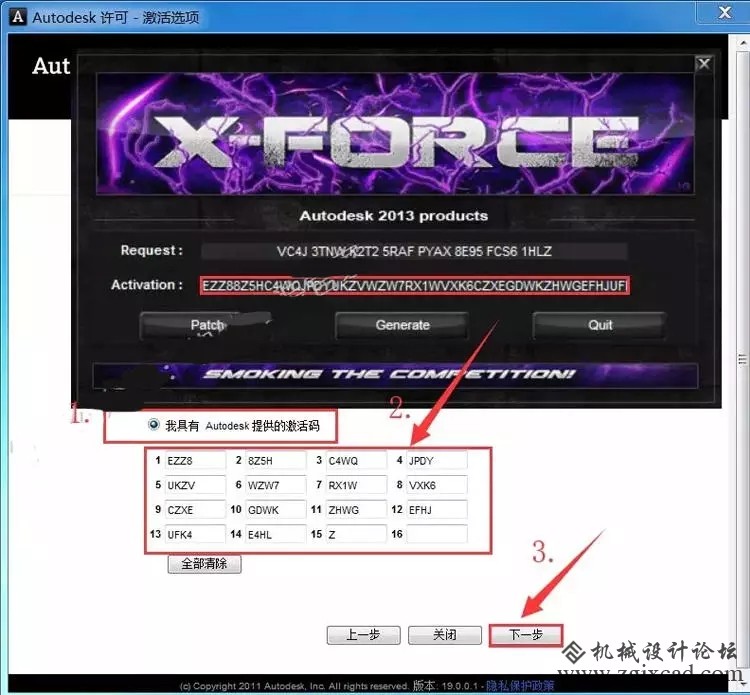
Task: Click activation field 3 containing C4WQ
Action: (x=356, y=460)
